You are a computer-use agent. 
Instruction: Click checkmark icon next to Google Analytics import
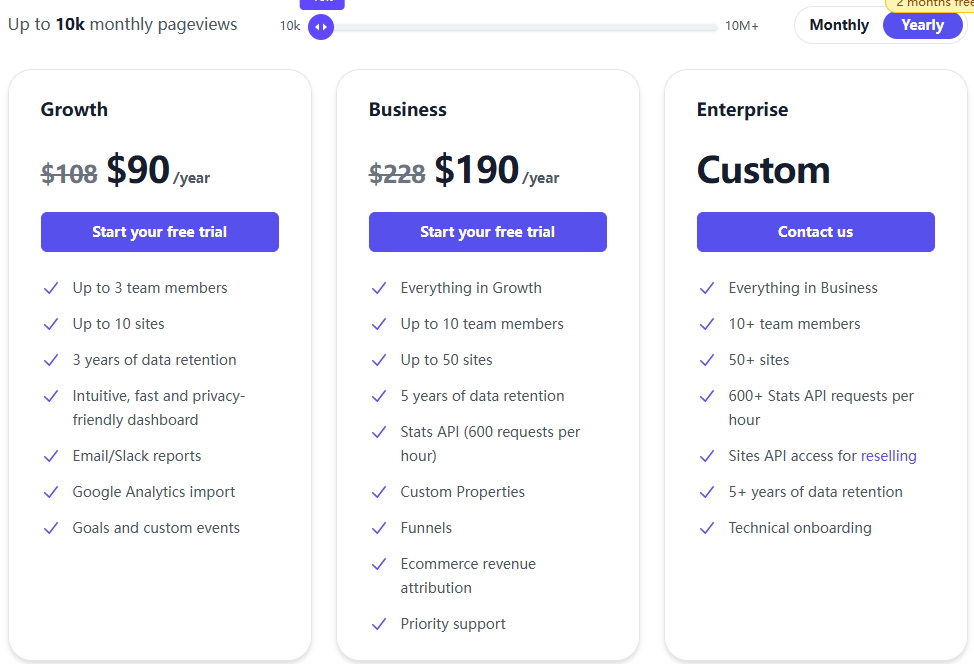[x=51, y=492]
